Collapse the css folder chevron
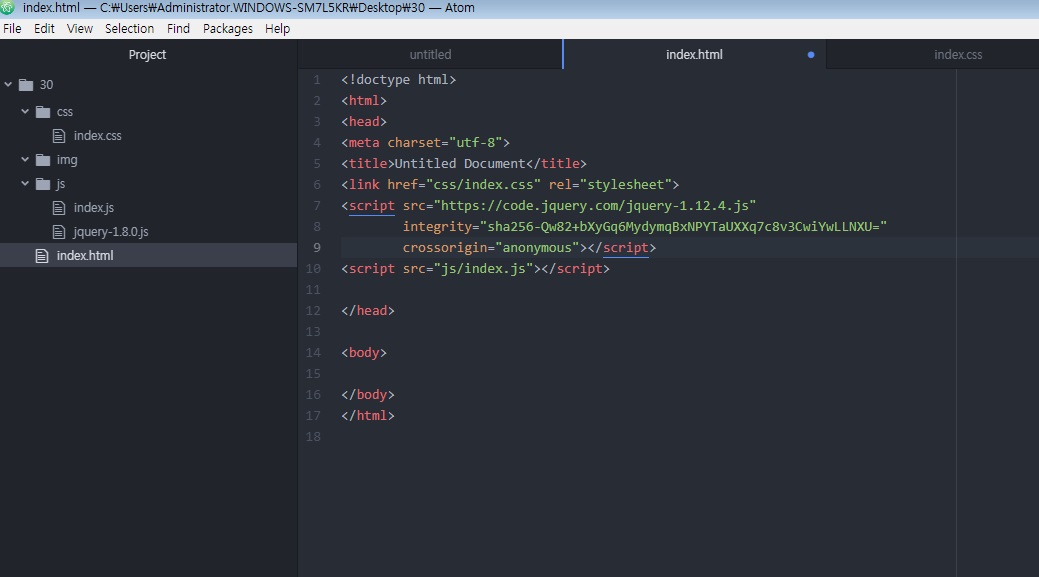 25,111
